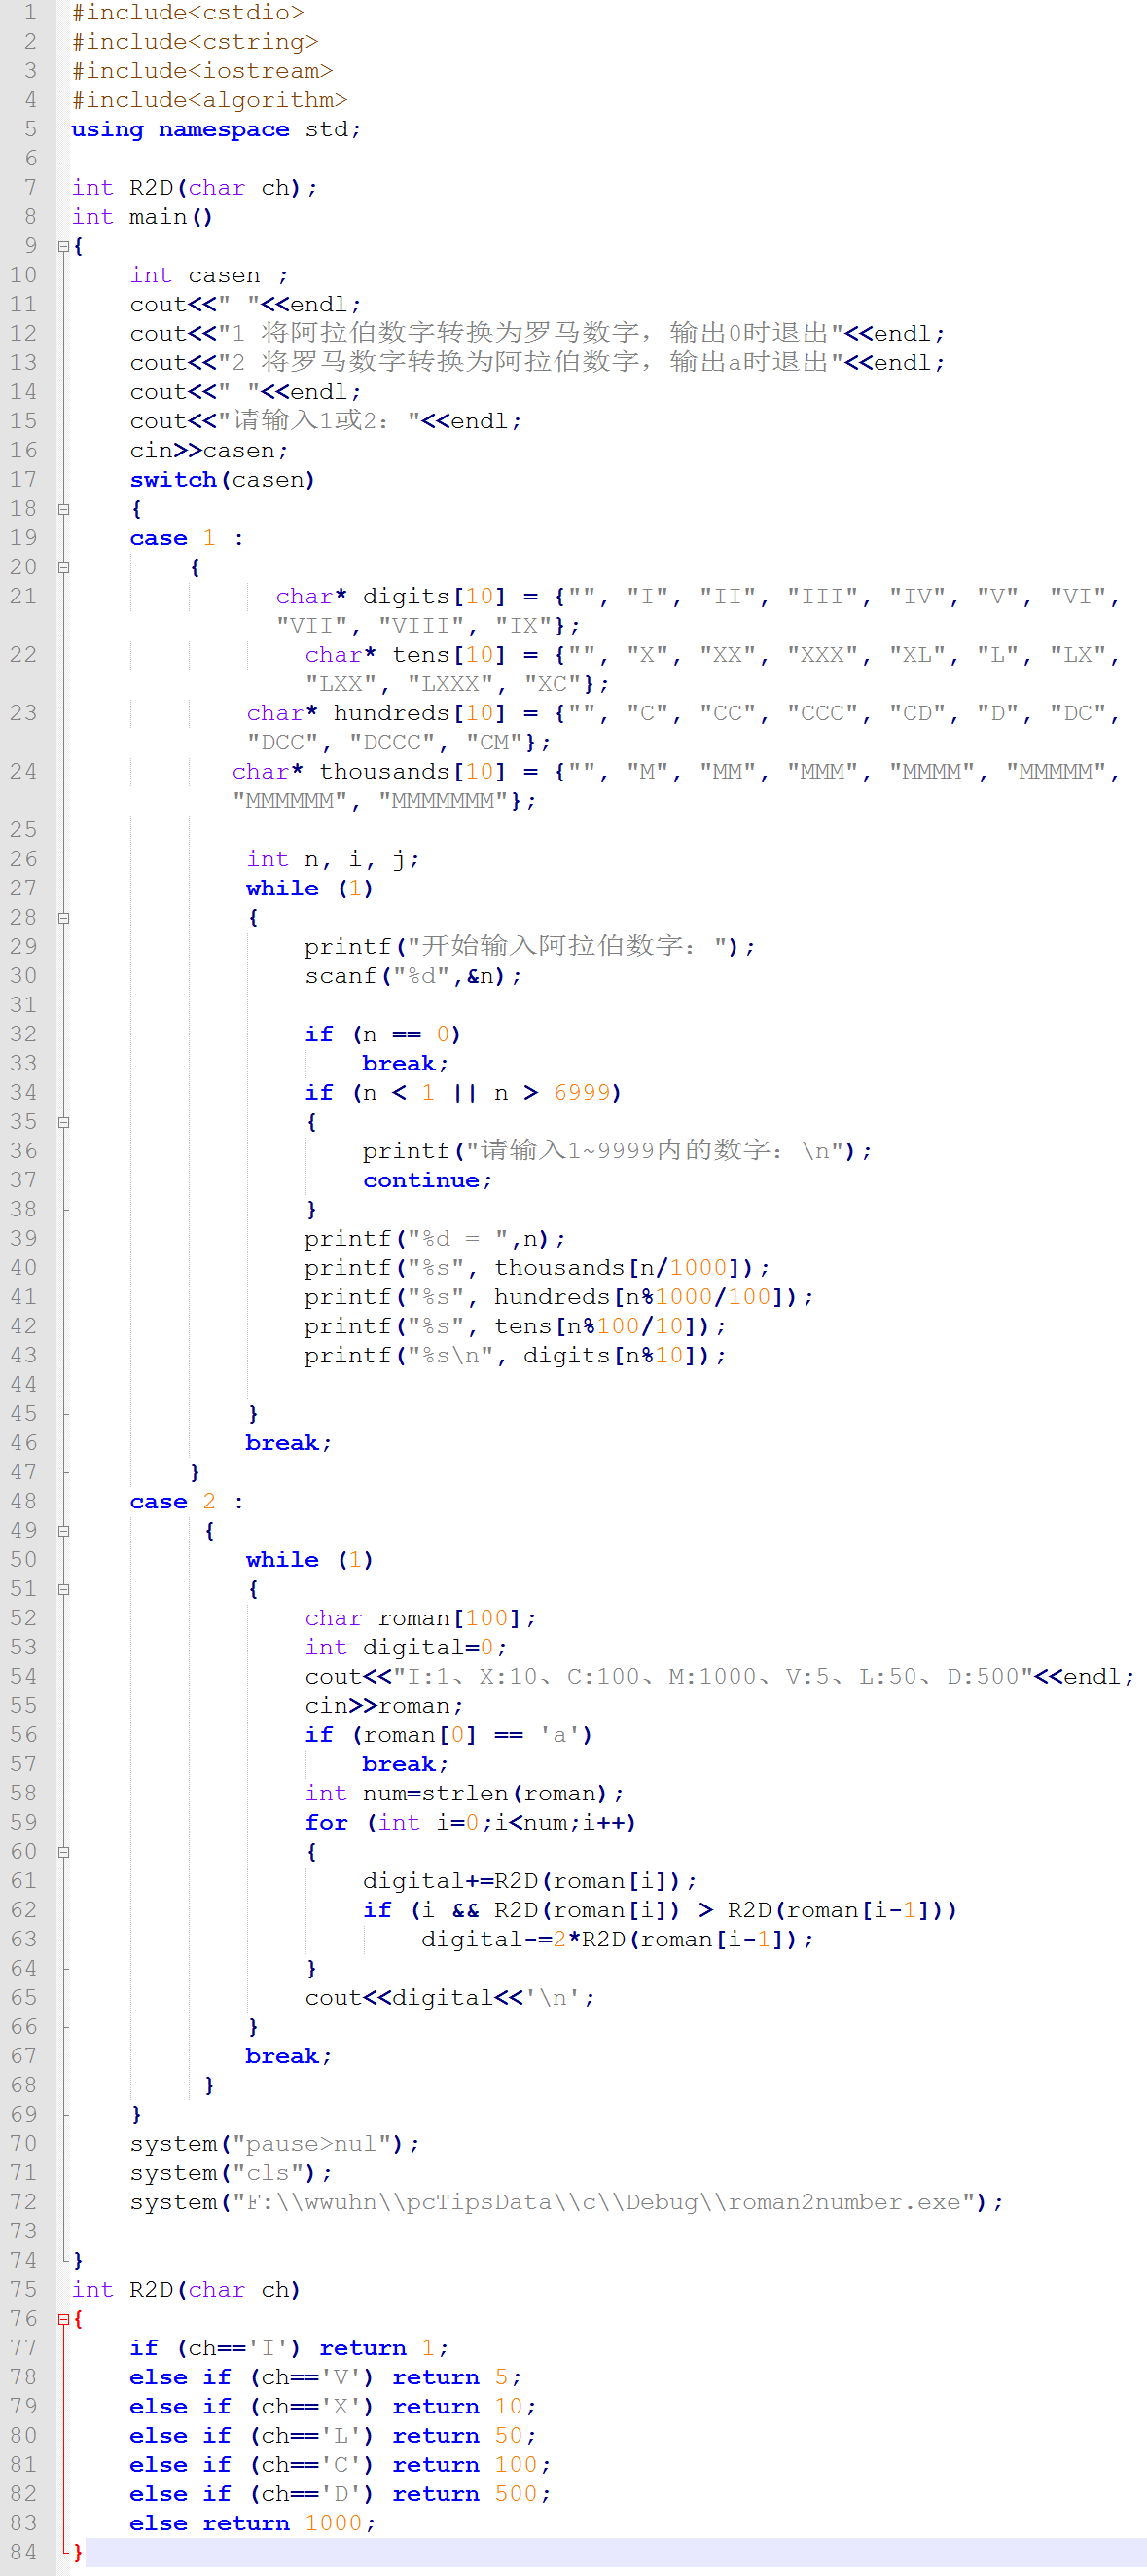Click line number 6 in the gutter
The height and width of the screenshot is (2576, 1147).
30,159
